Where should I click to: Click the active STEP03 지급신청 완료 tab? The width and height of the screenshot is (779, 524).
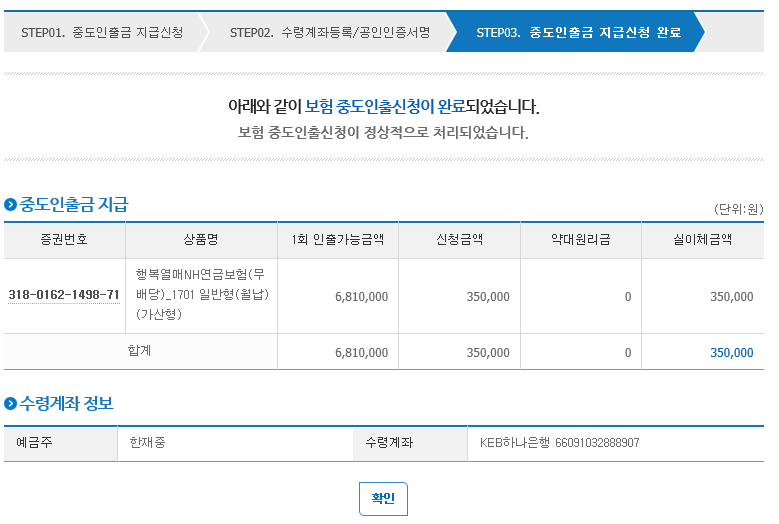(x=578, y=32)
